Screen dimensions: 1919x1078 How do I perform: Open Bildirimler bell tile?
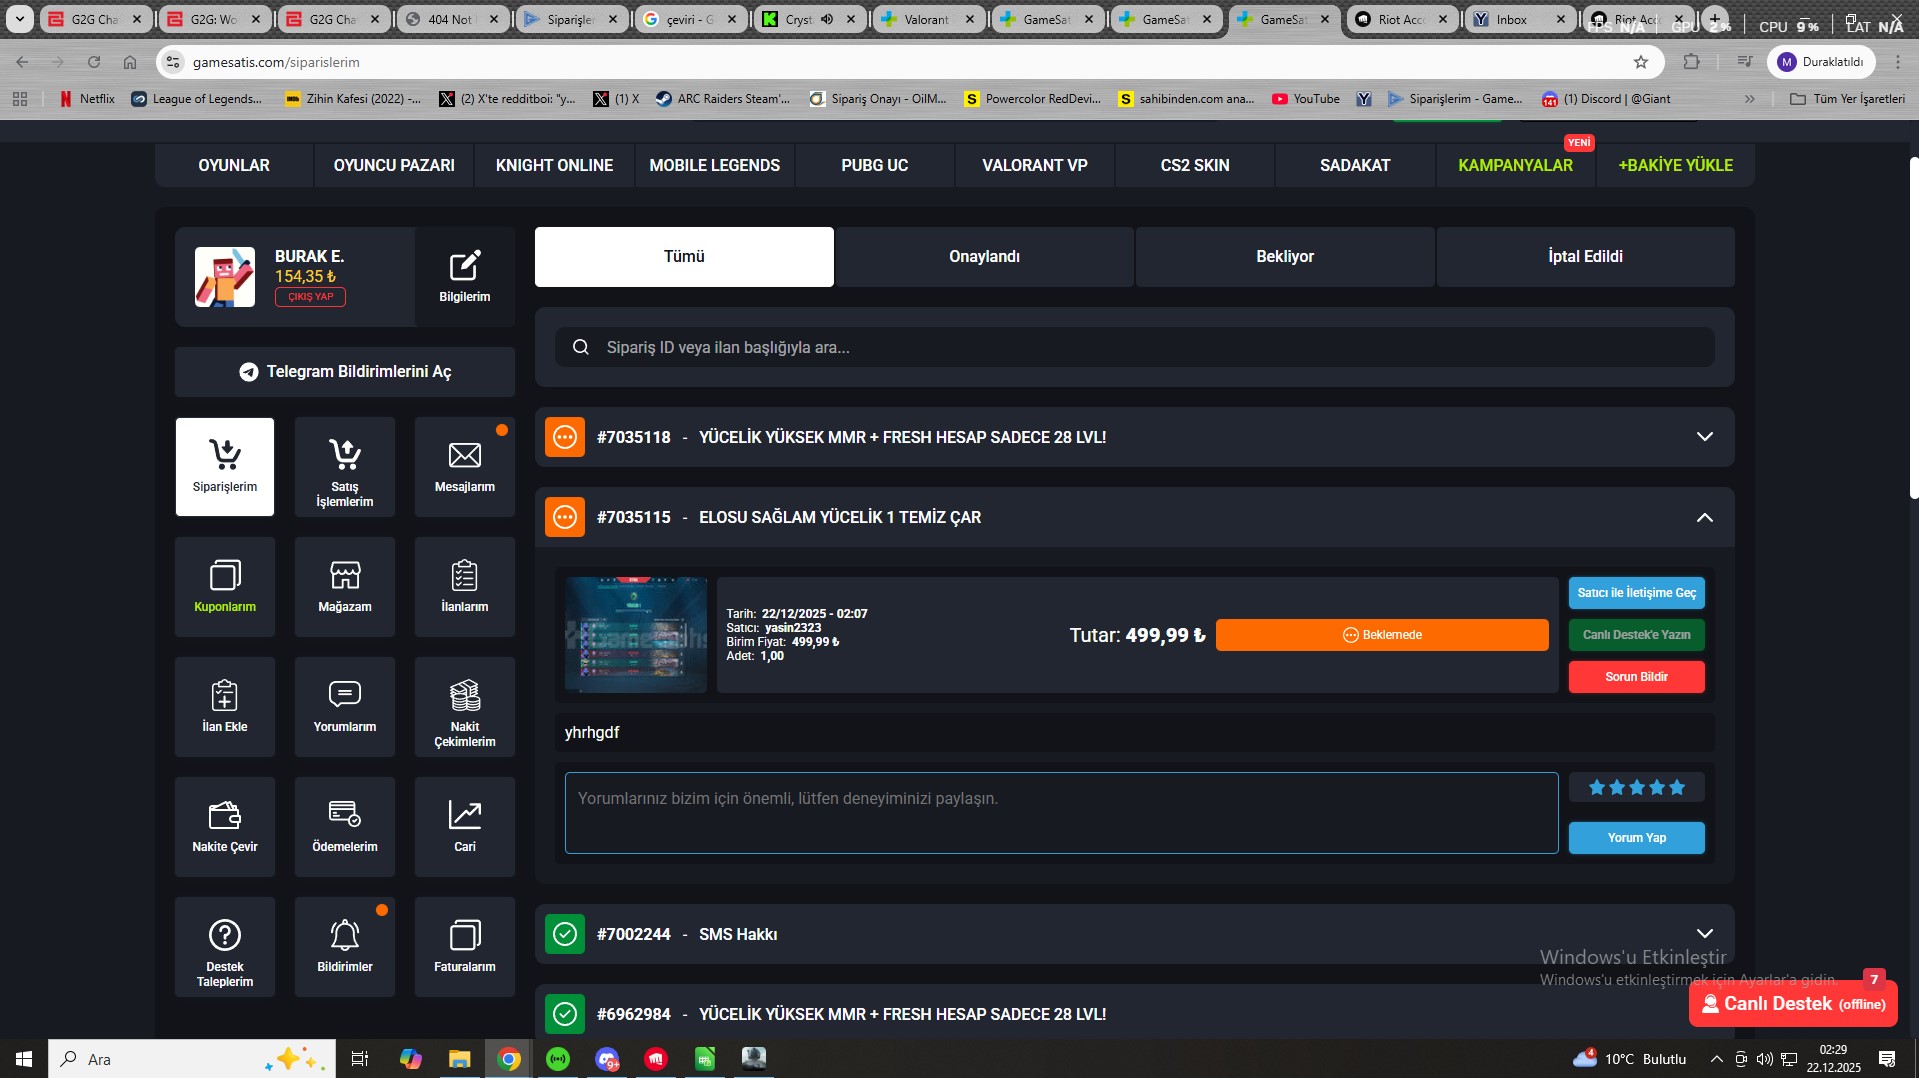click(x=345, y=947)
